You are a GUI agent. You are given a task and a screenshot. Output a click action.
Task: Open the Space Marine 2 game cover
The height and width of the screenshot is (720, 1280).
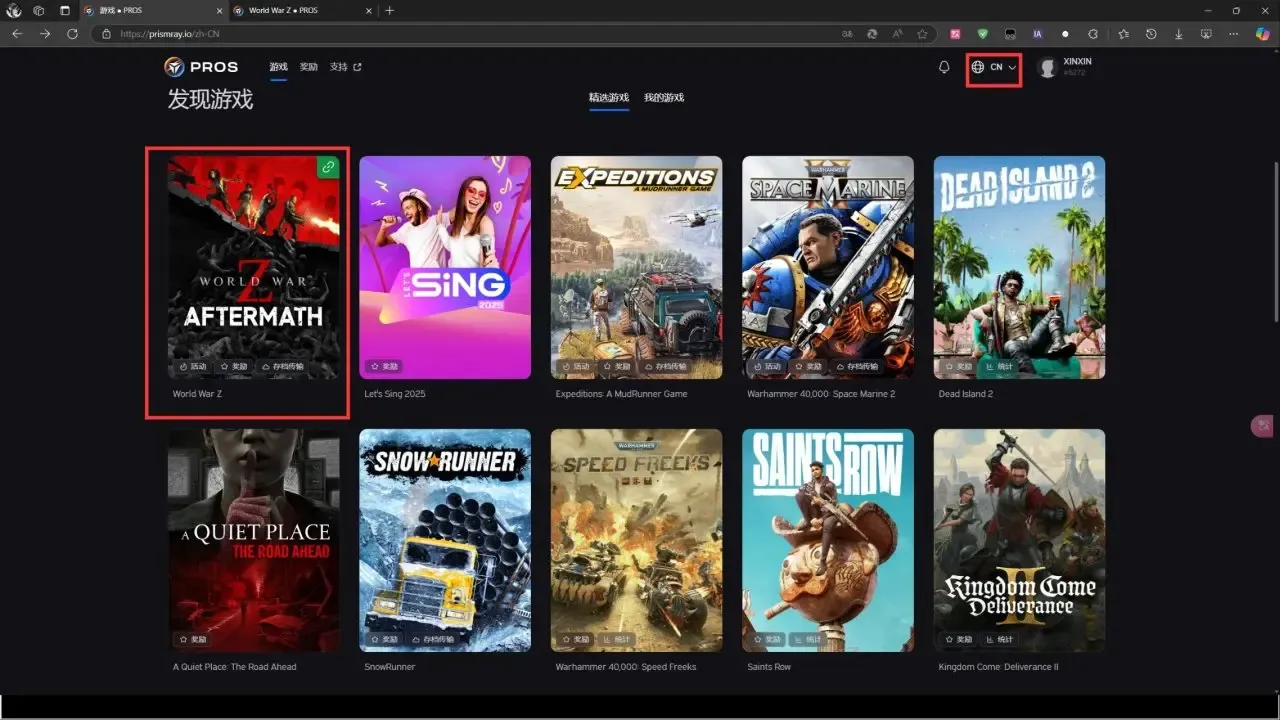coord(828,267)
